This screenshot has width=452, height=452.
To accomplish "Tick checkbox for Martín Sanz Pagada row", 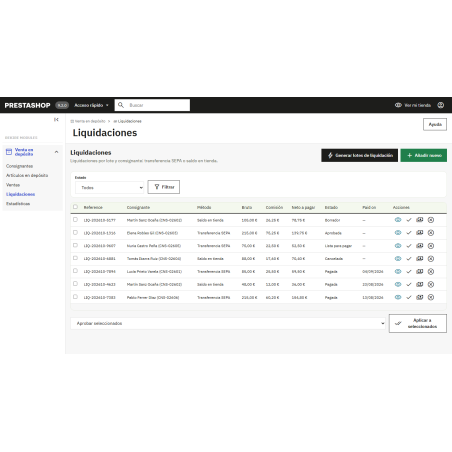I will point(75,284).
